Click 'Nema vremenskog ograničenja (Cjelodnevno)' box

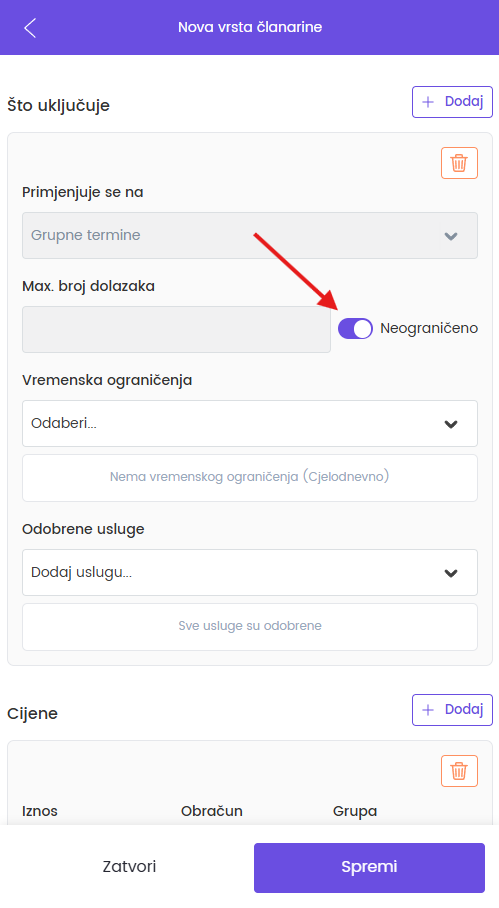(x=250, y=478)
